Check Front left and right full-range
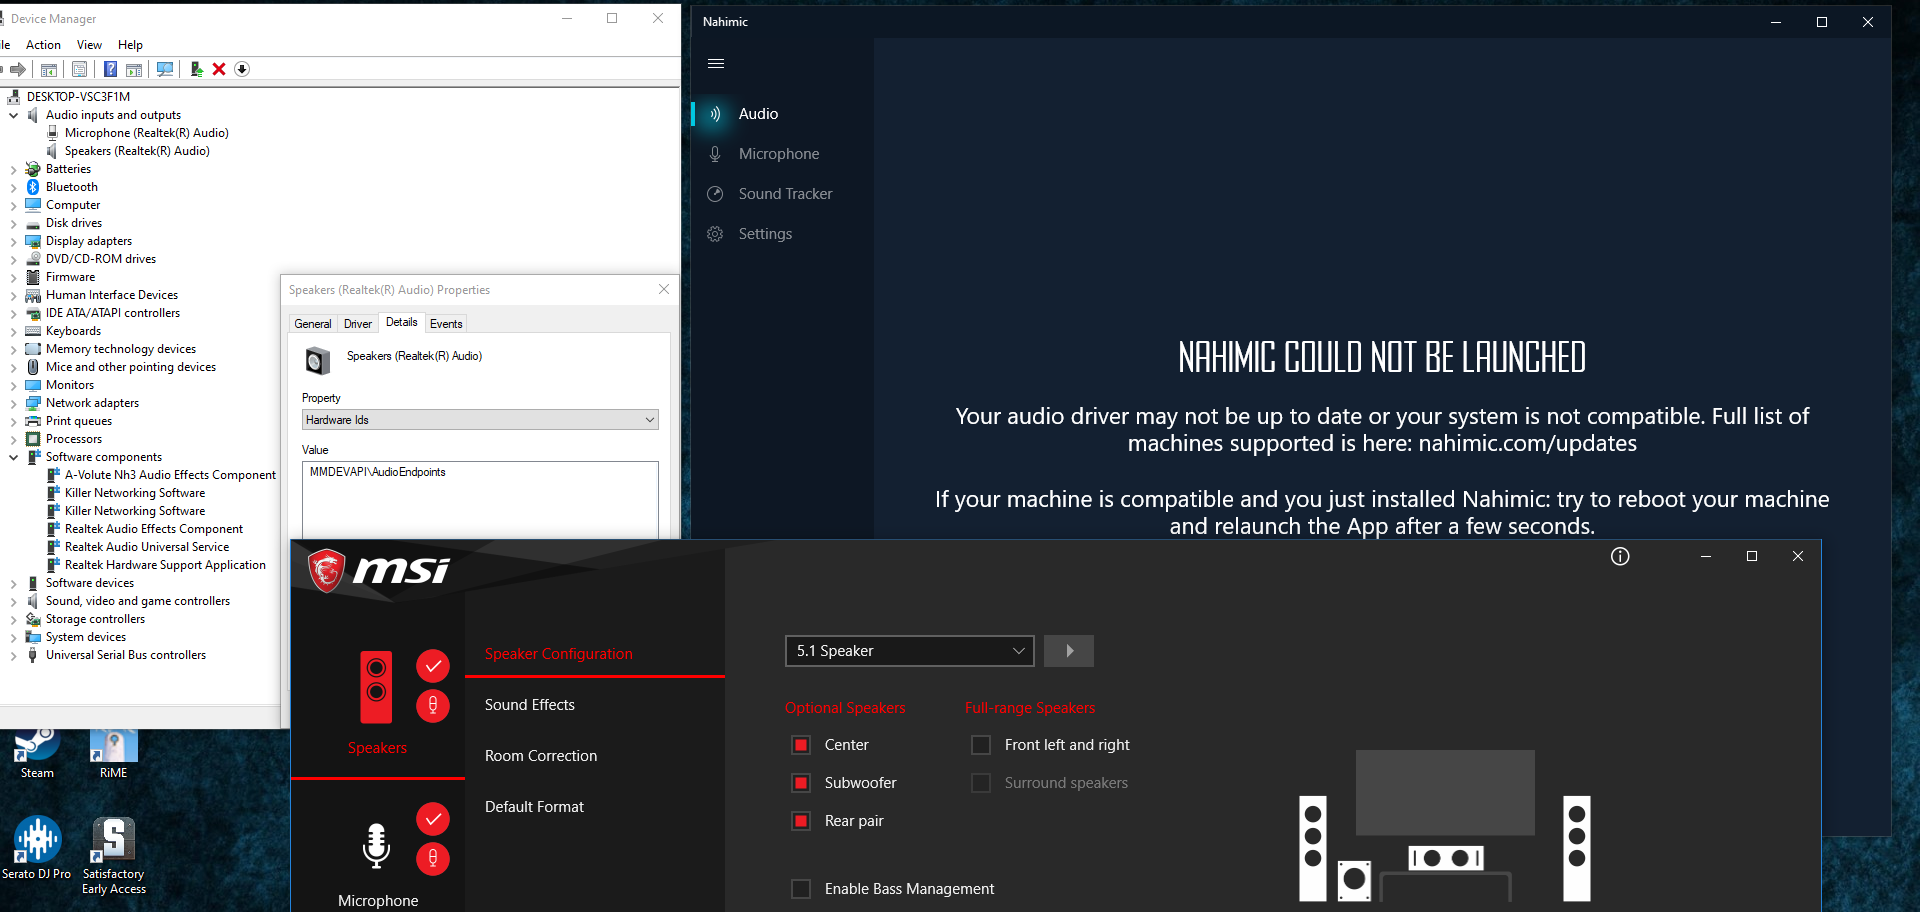 [981, 745]
